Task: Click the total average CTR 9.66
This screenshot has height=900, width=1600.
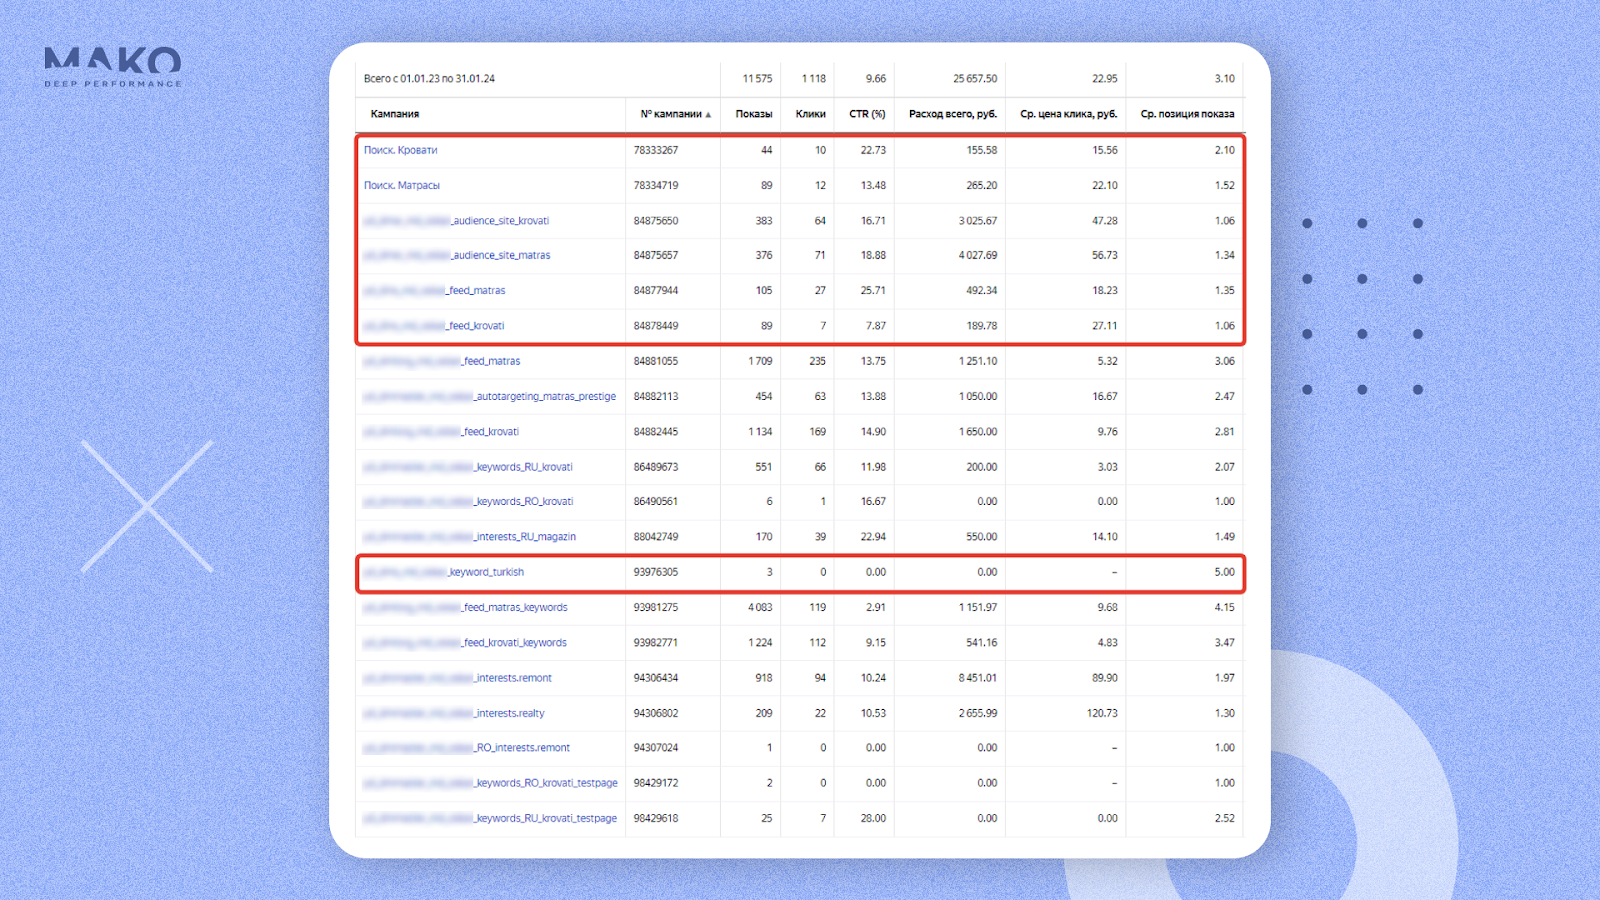Action: point(876,78)
